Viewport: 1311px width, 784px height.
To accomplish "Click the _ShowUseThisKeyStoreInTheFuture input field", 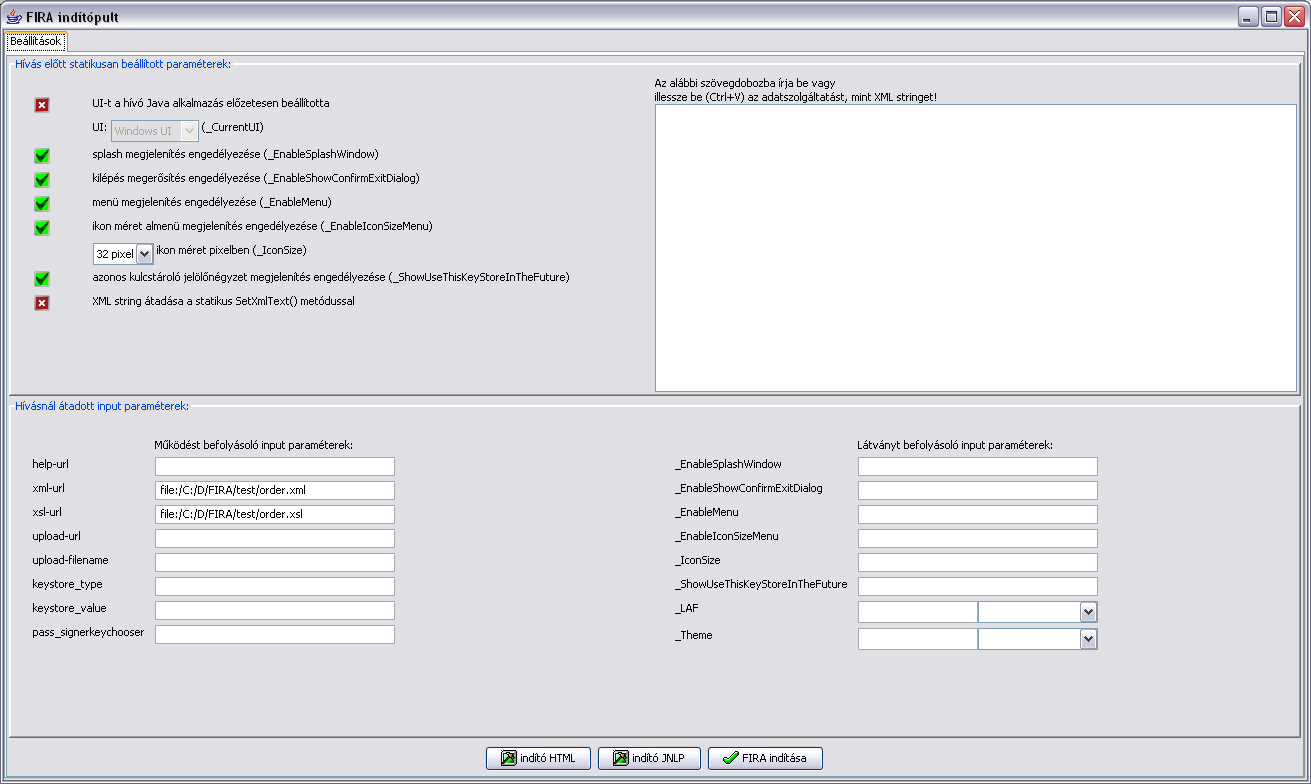I will [978, 586].
